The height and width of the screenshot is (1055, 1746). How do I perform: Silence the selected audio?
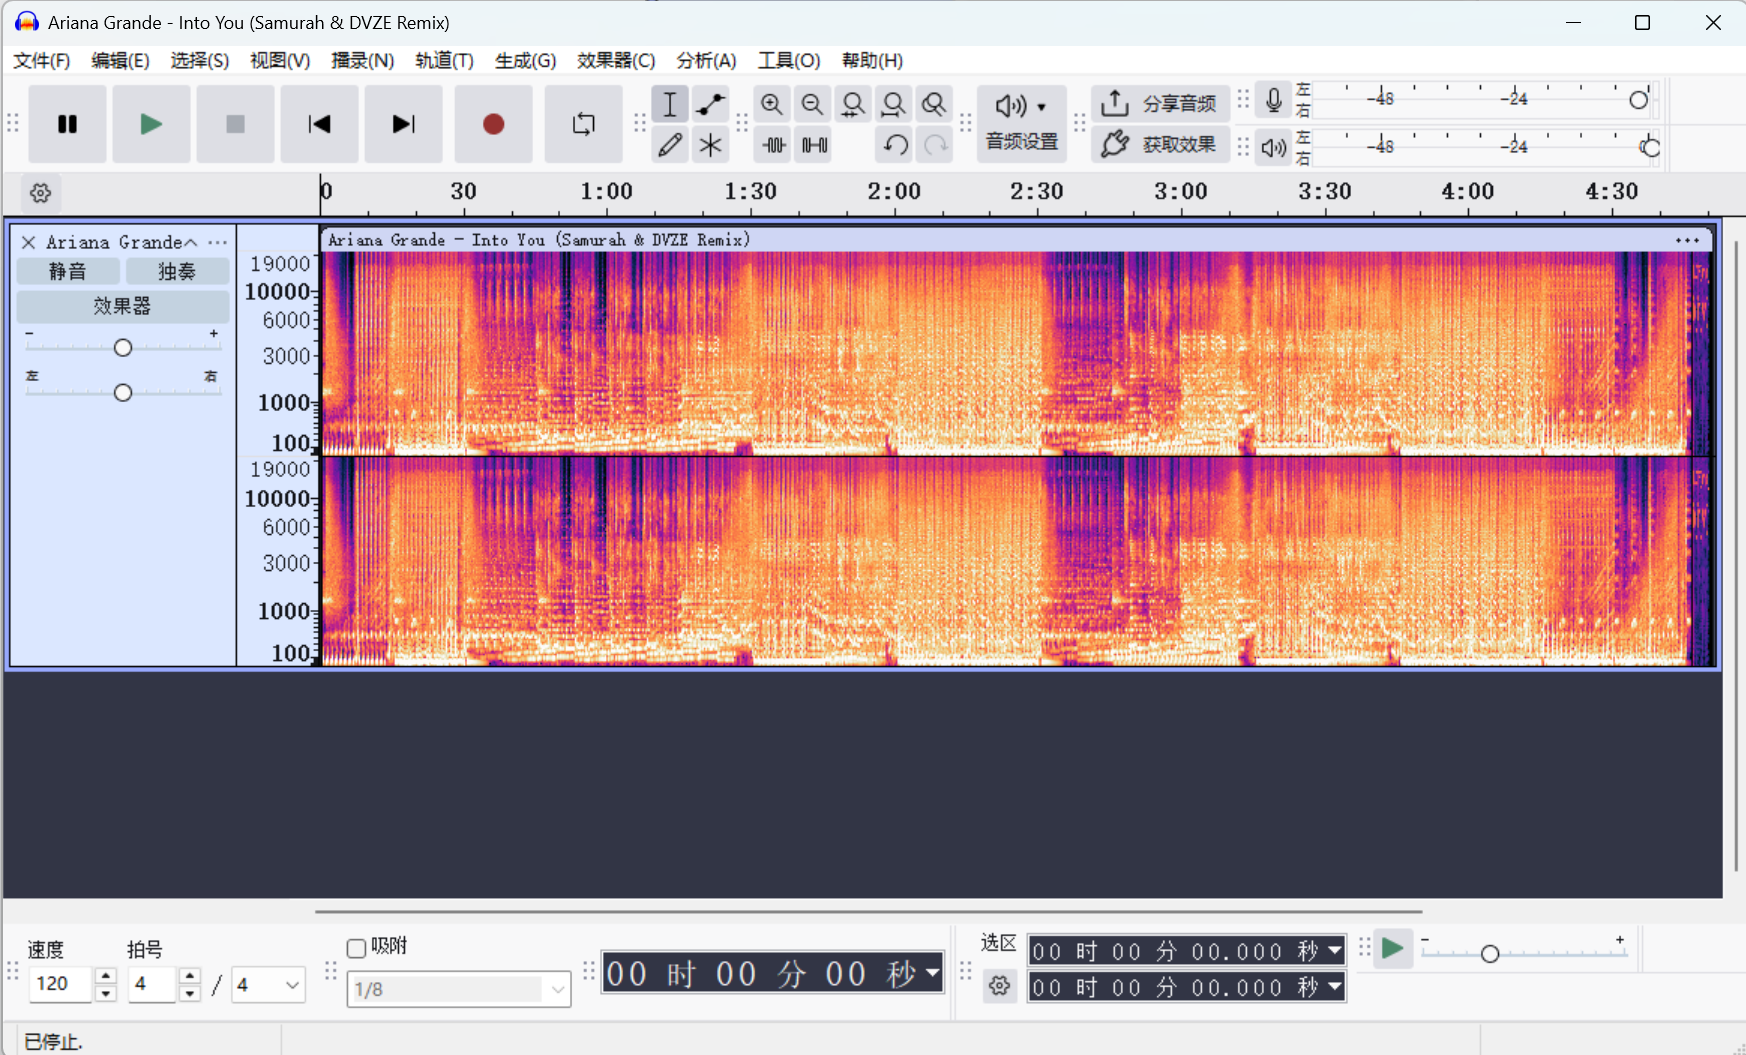[x=814, y=145]
